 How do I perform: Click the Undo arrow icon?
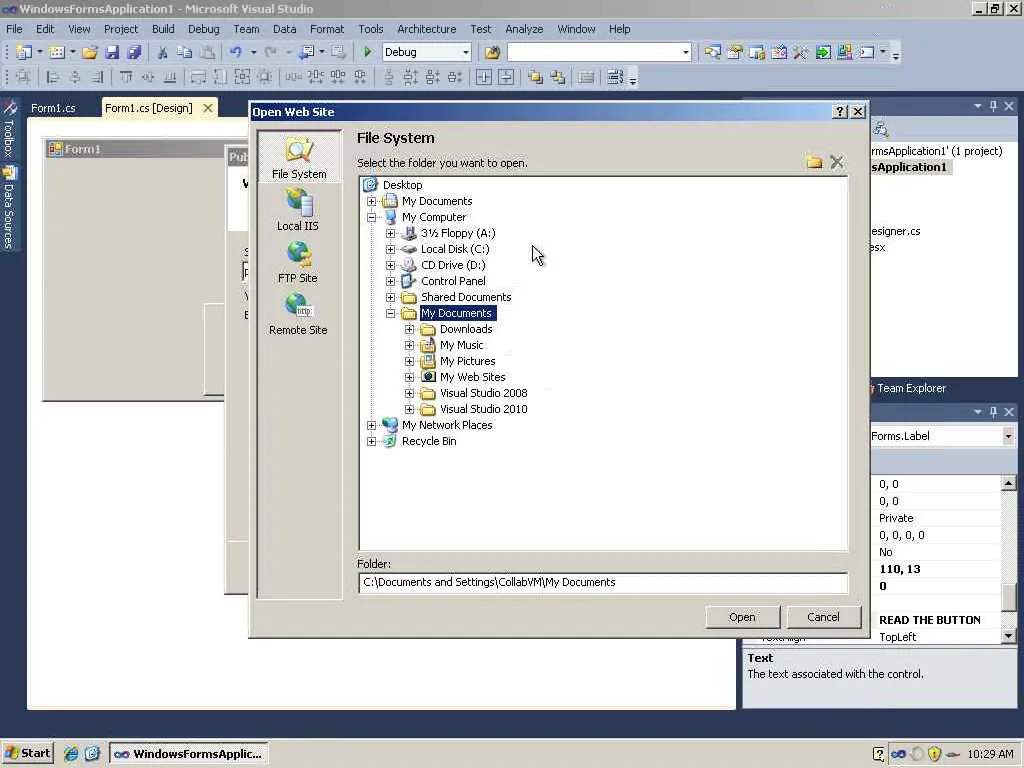click(236, 52)
